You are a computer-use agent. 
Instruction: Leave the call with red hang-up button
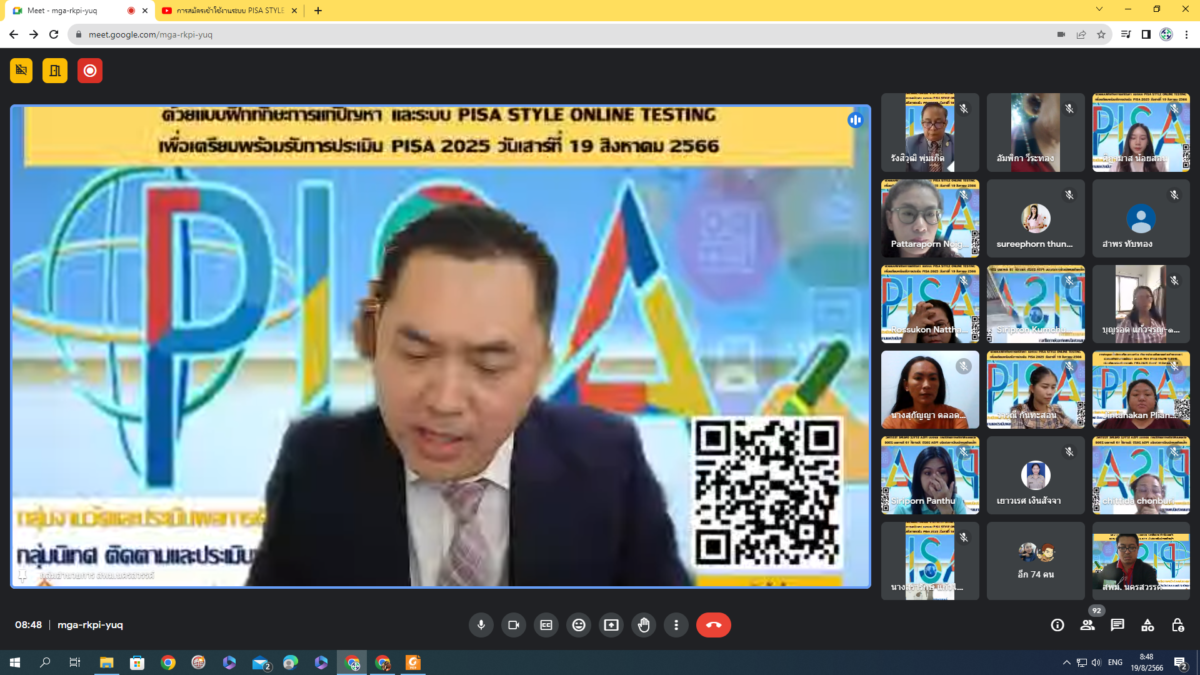point(714,625)
